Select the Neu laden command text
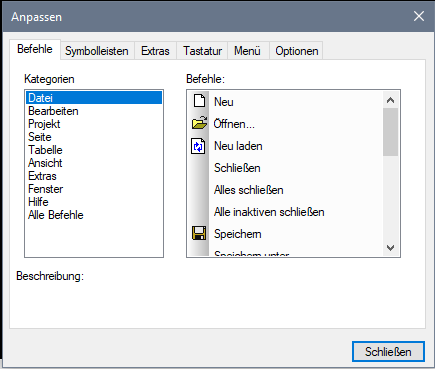This screenshot has width=435, height=369. click(238, 146)
